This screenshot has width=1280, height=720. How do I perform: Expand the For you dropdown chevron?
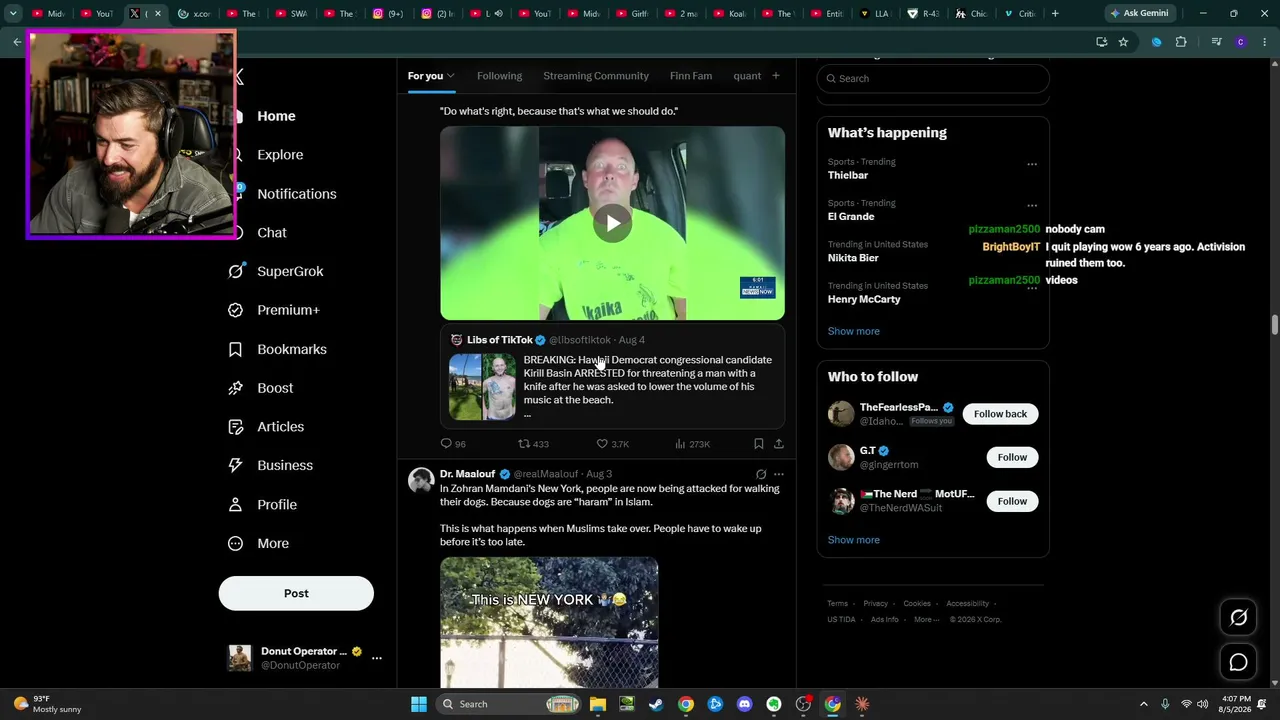451,76
